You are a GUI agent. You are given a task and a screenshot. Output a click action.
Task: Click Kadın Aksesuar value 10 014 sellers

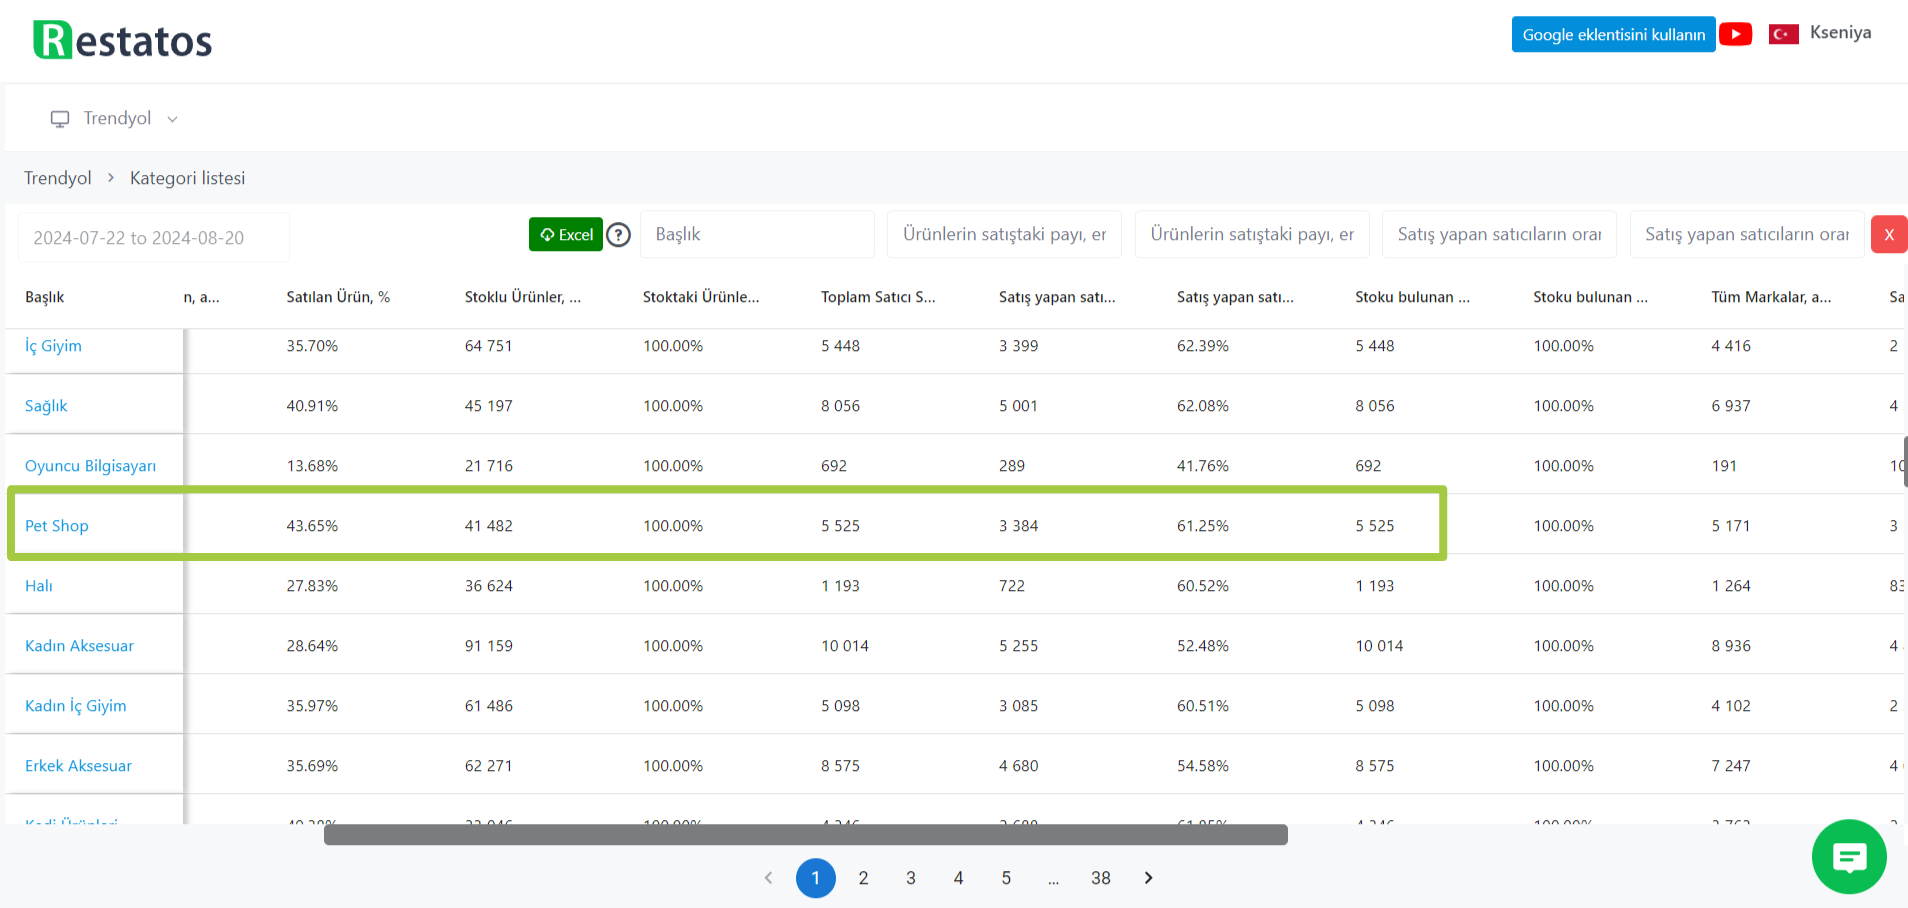point(845,646)
